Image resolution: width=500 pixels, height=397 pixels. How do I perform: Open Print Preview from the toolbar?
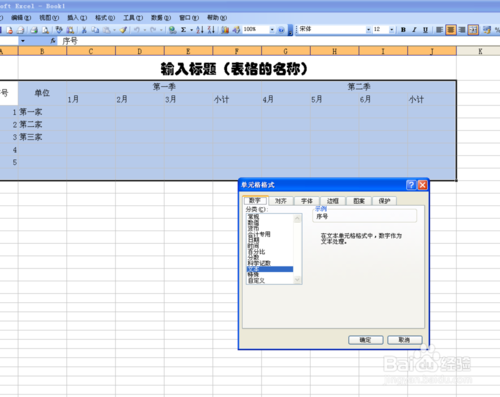pyautogui.click(x=45, y=30)
